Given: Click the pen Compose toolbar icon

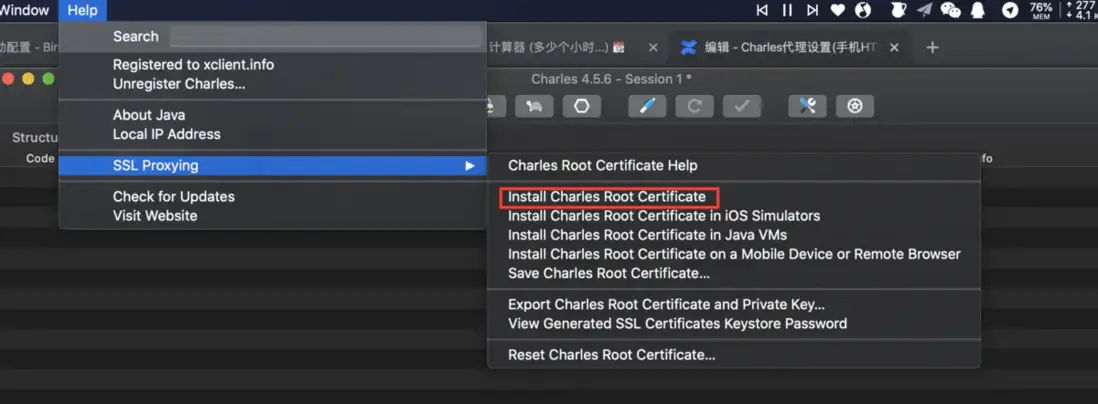Looking at the screenshot, I should (x=647, y=106).
